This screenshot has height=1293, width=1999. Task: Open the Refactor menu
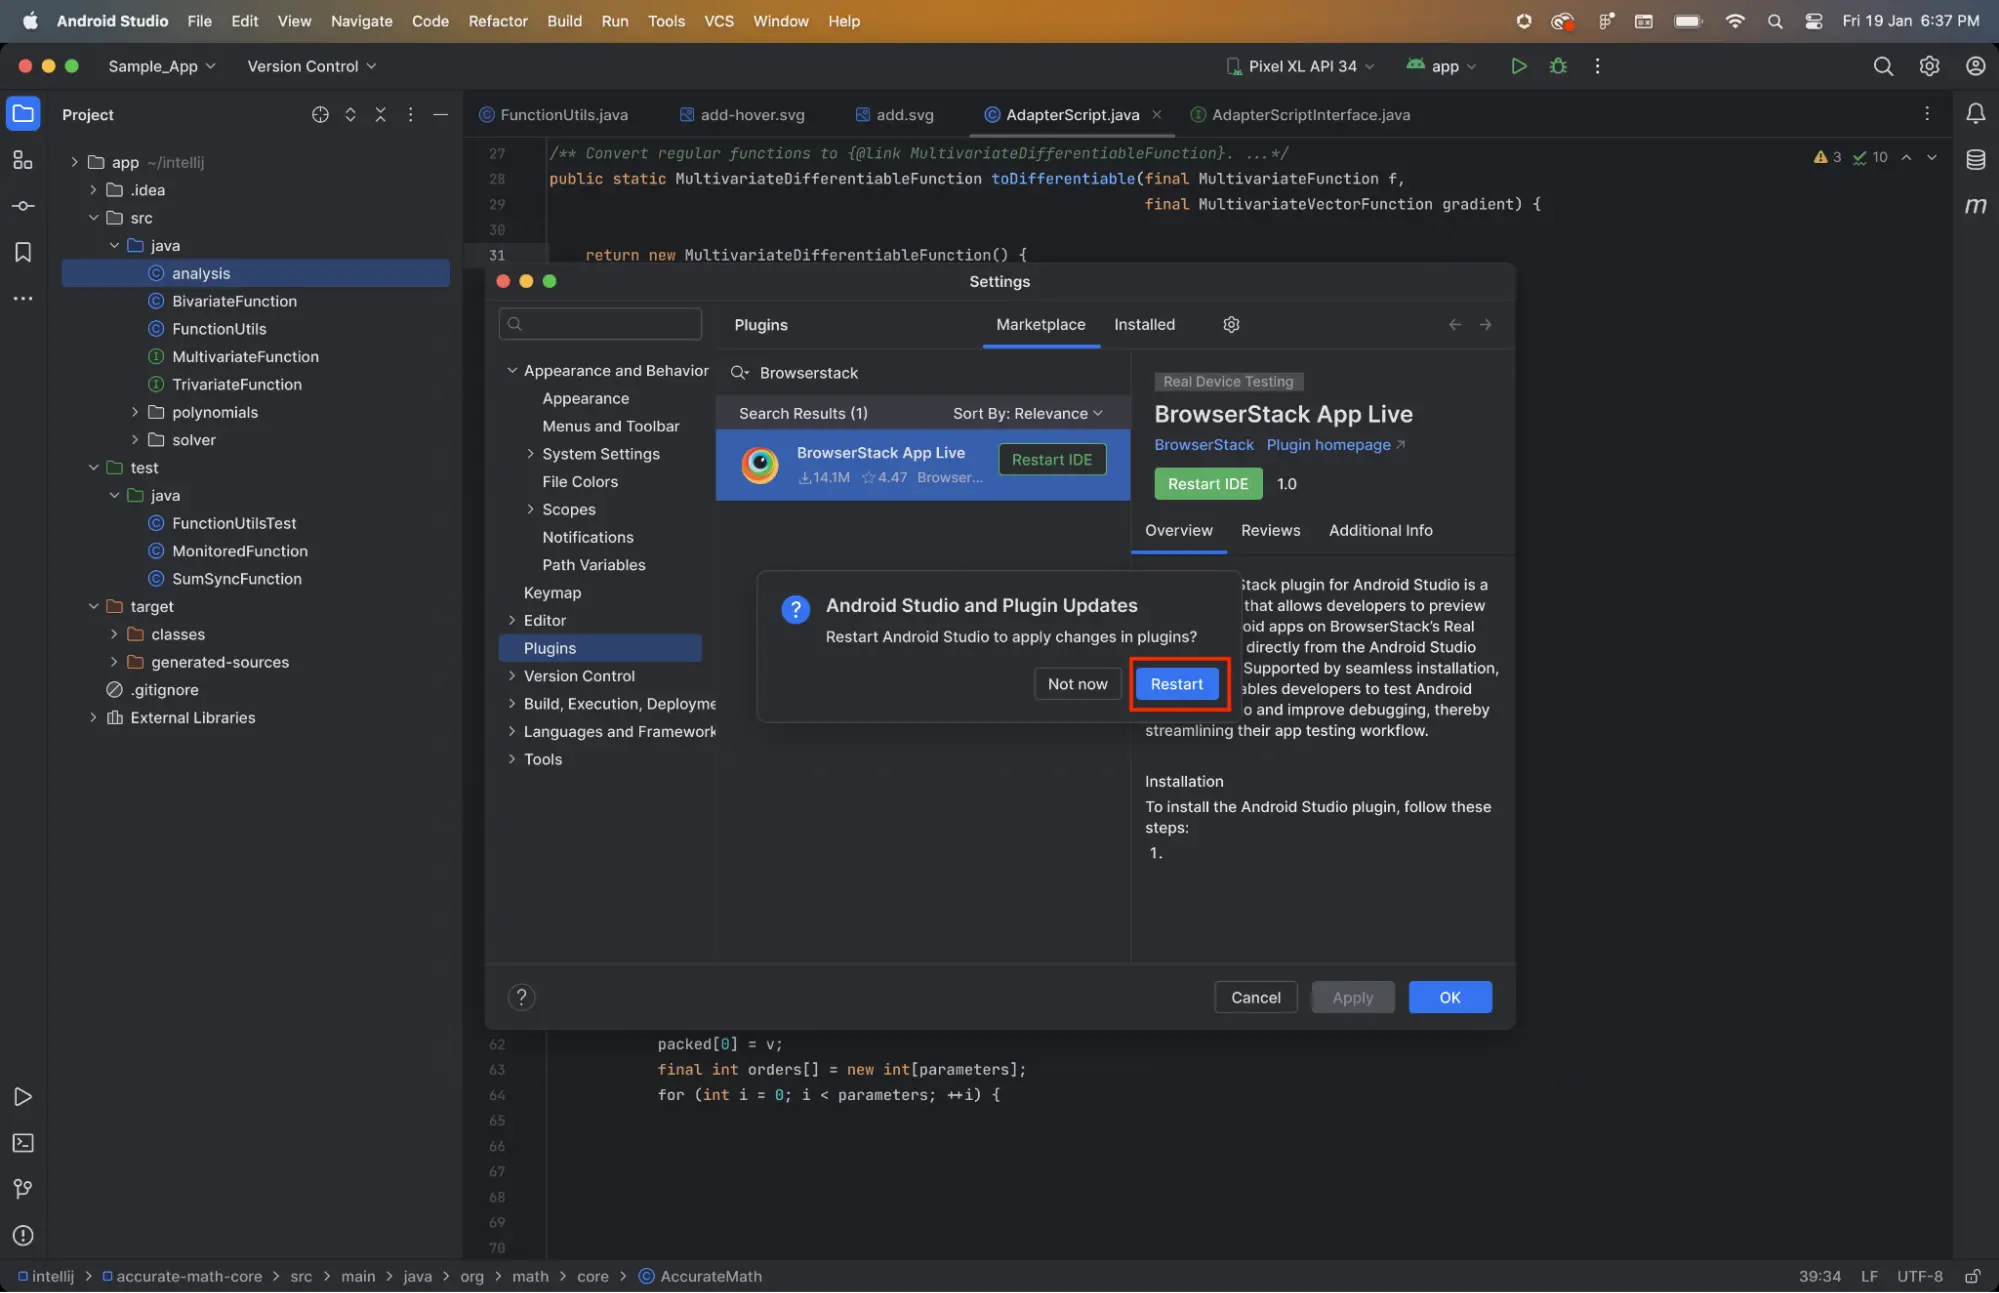497,21
